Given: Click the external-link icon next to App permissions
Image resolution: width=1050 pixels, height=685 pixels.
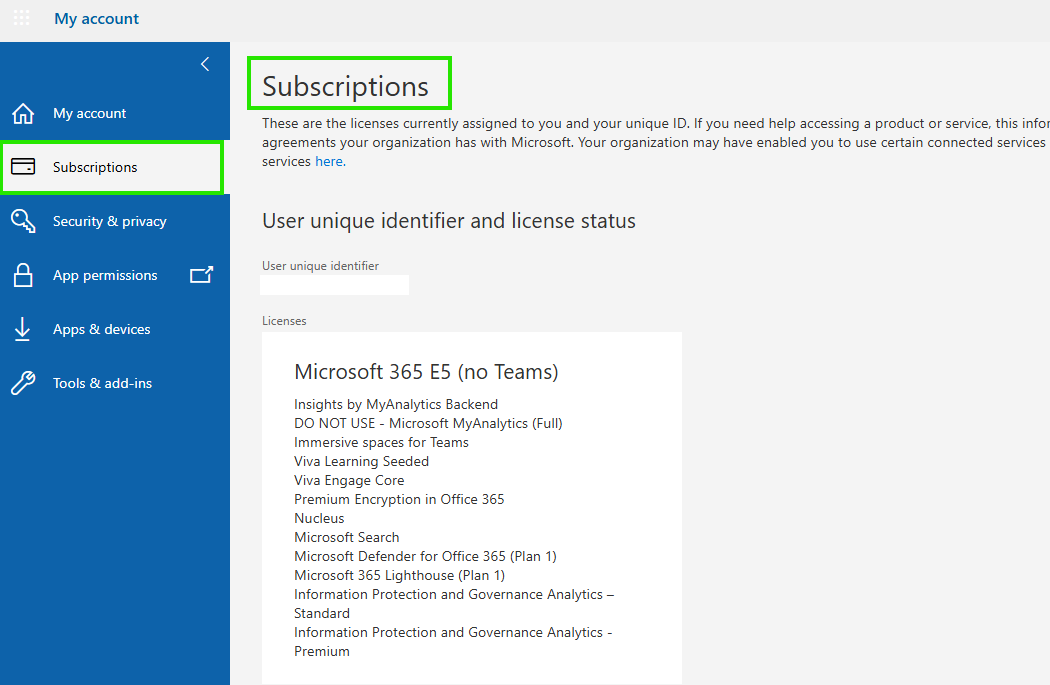Looking at the screenshot, I should point(202,275).
